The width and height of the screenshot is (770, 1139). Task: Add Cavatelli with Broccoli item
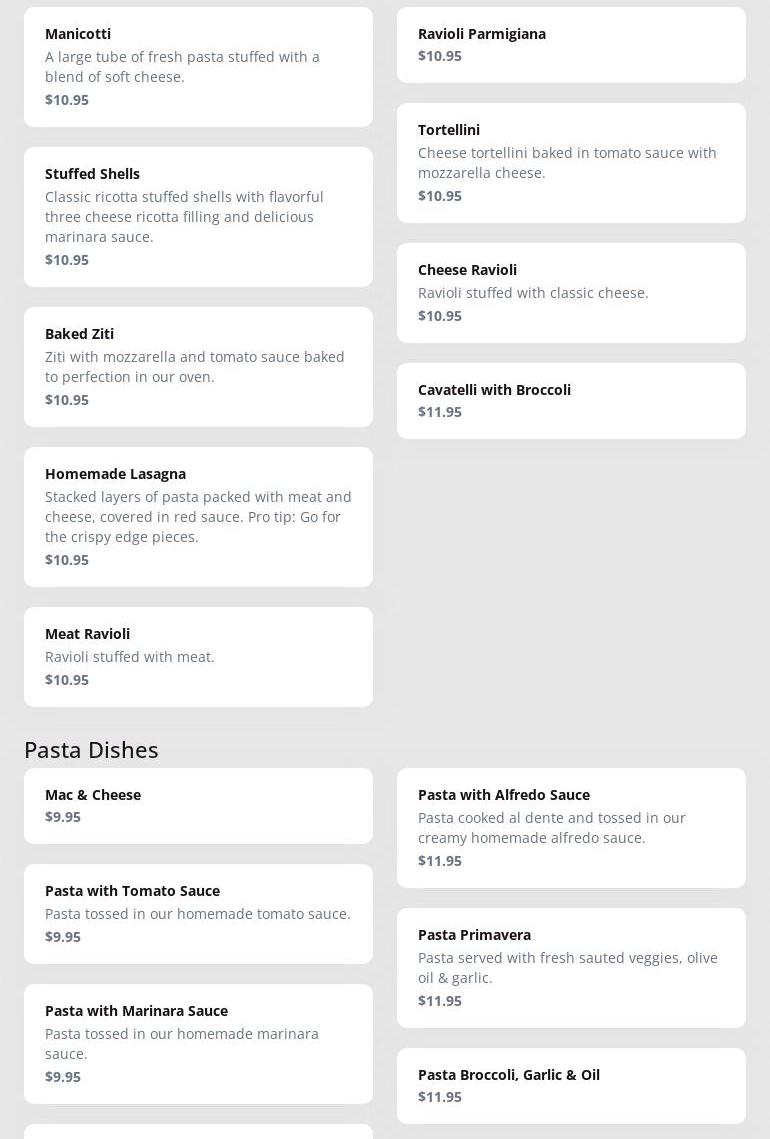571,400
